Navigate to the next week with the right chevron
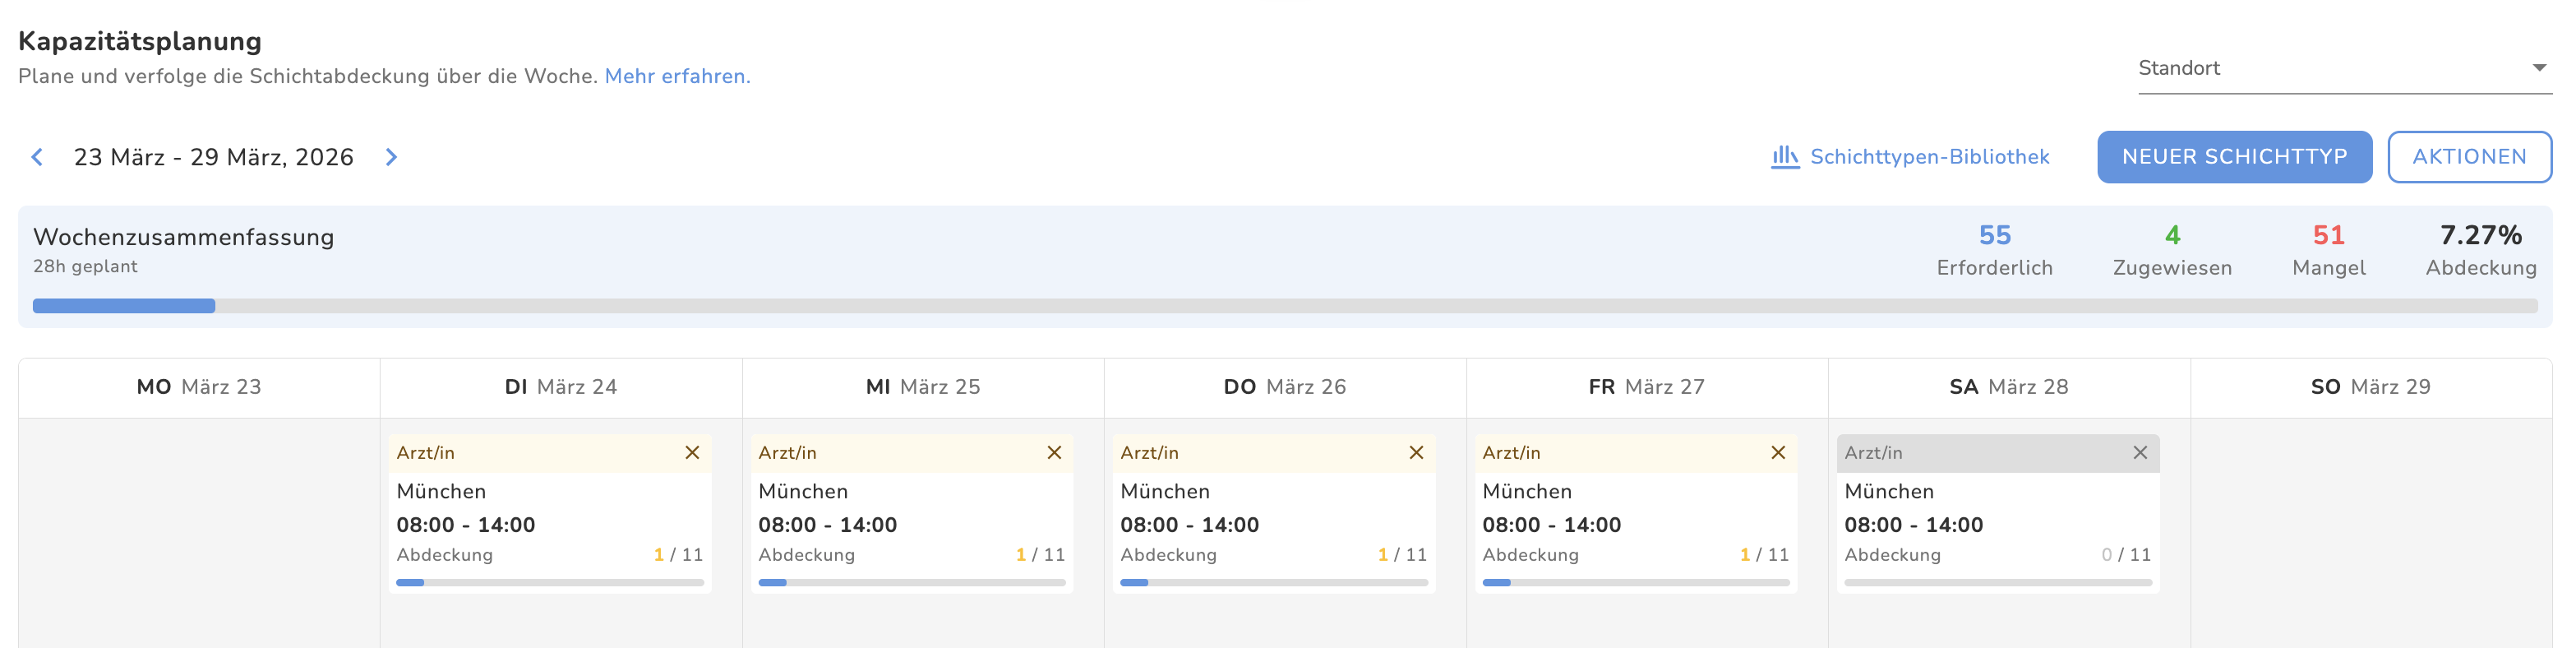The image size is (2576, 648). point(391,157)
